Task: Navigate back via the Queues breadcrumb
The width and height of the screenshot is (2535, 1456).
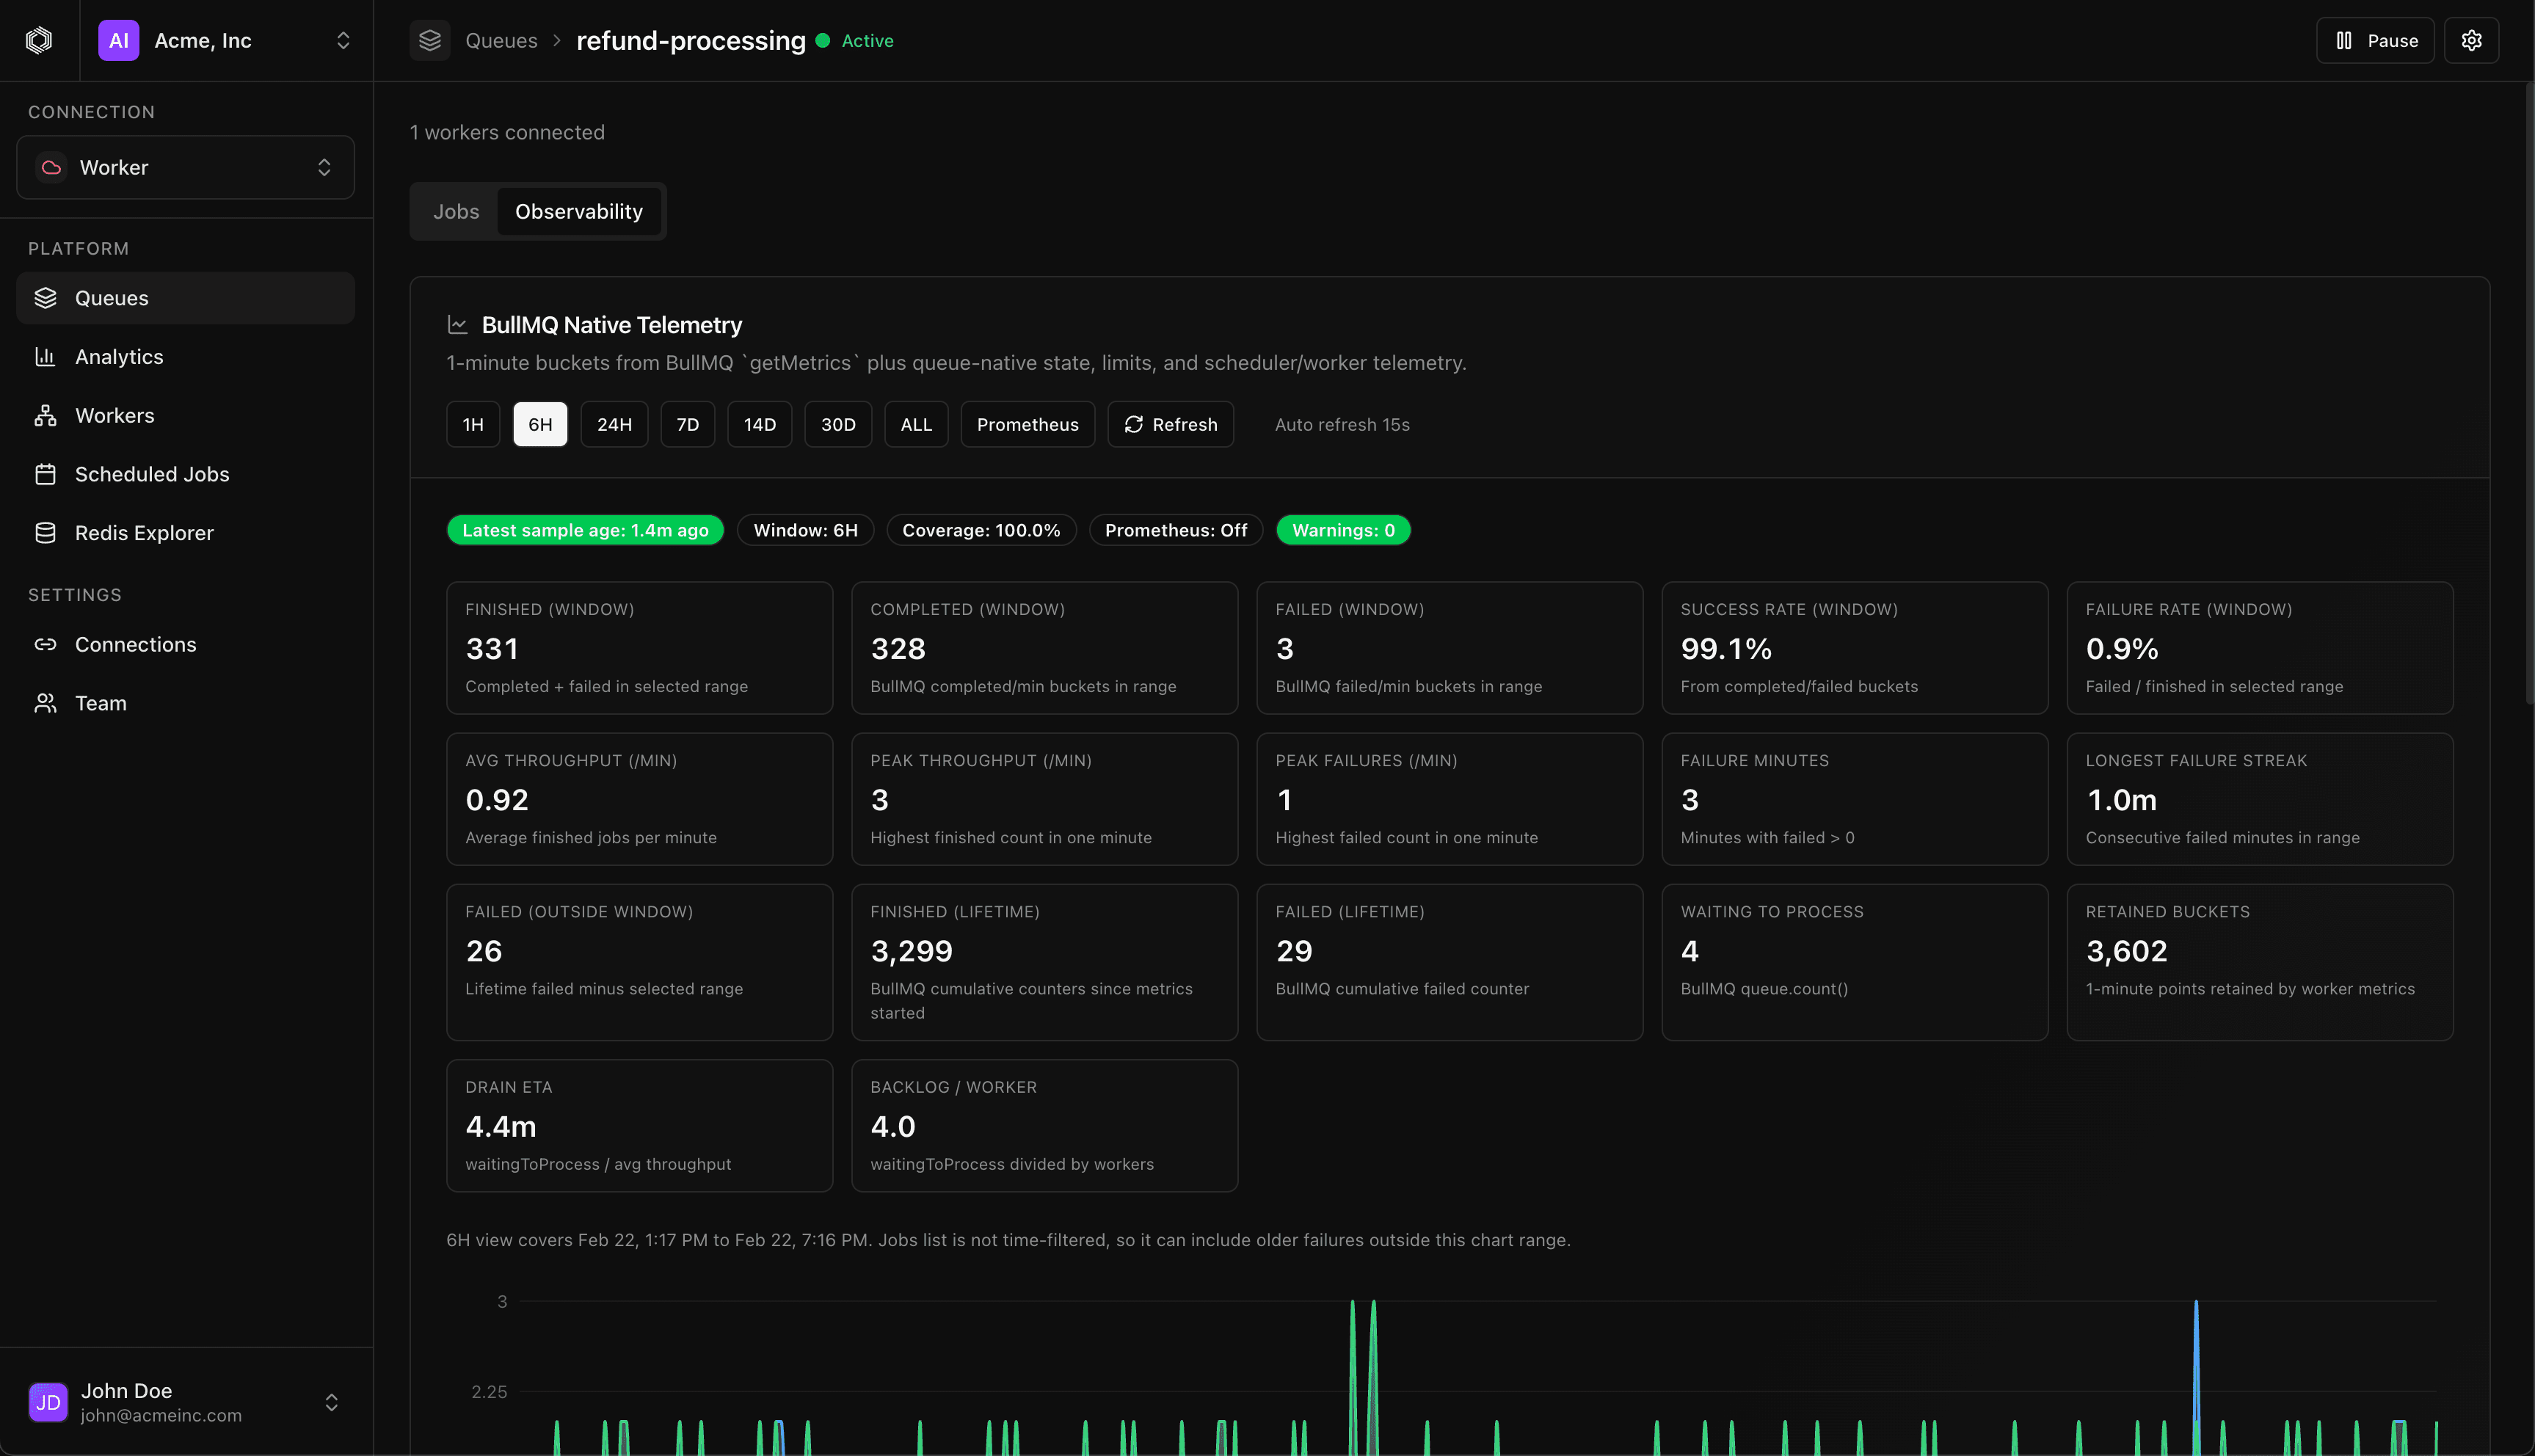Action: click(x=502, y=40)
